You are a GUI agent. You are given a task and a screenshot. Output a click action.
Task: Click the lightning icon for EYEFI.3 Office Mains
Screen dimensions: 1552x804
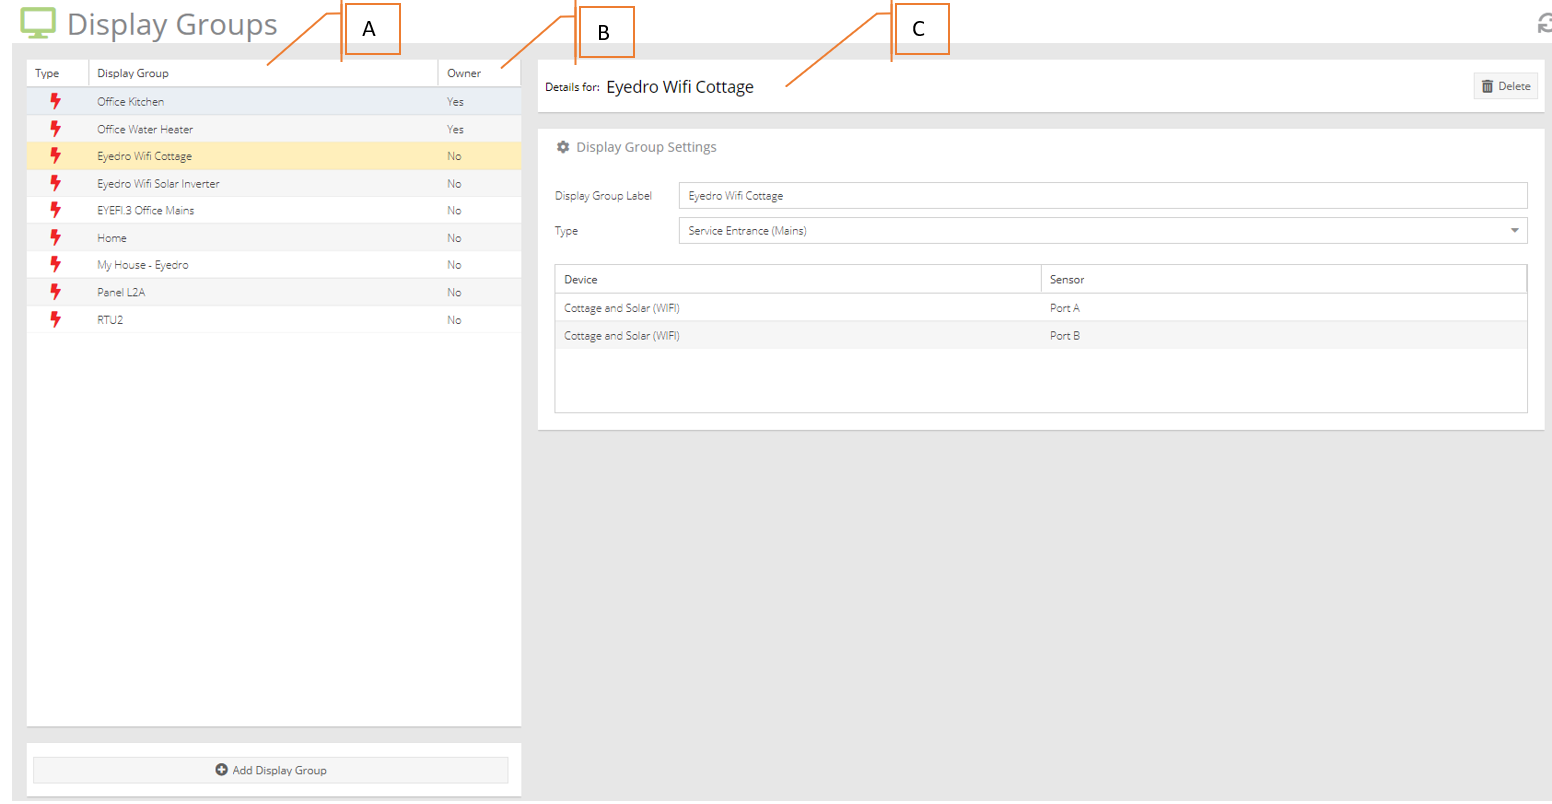(55, 210)
